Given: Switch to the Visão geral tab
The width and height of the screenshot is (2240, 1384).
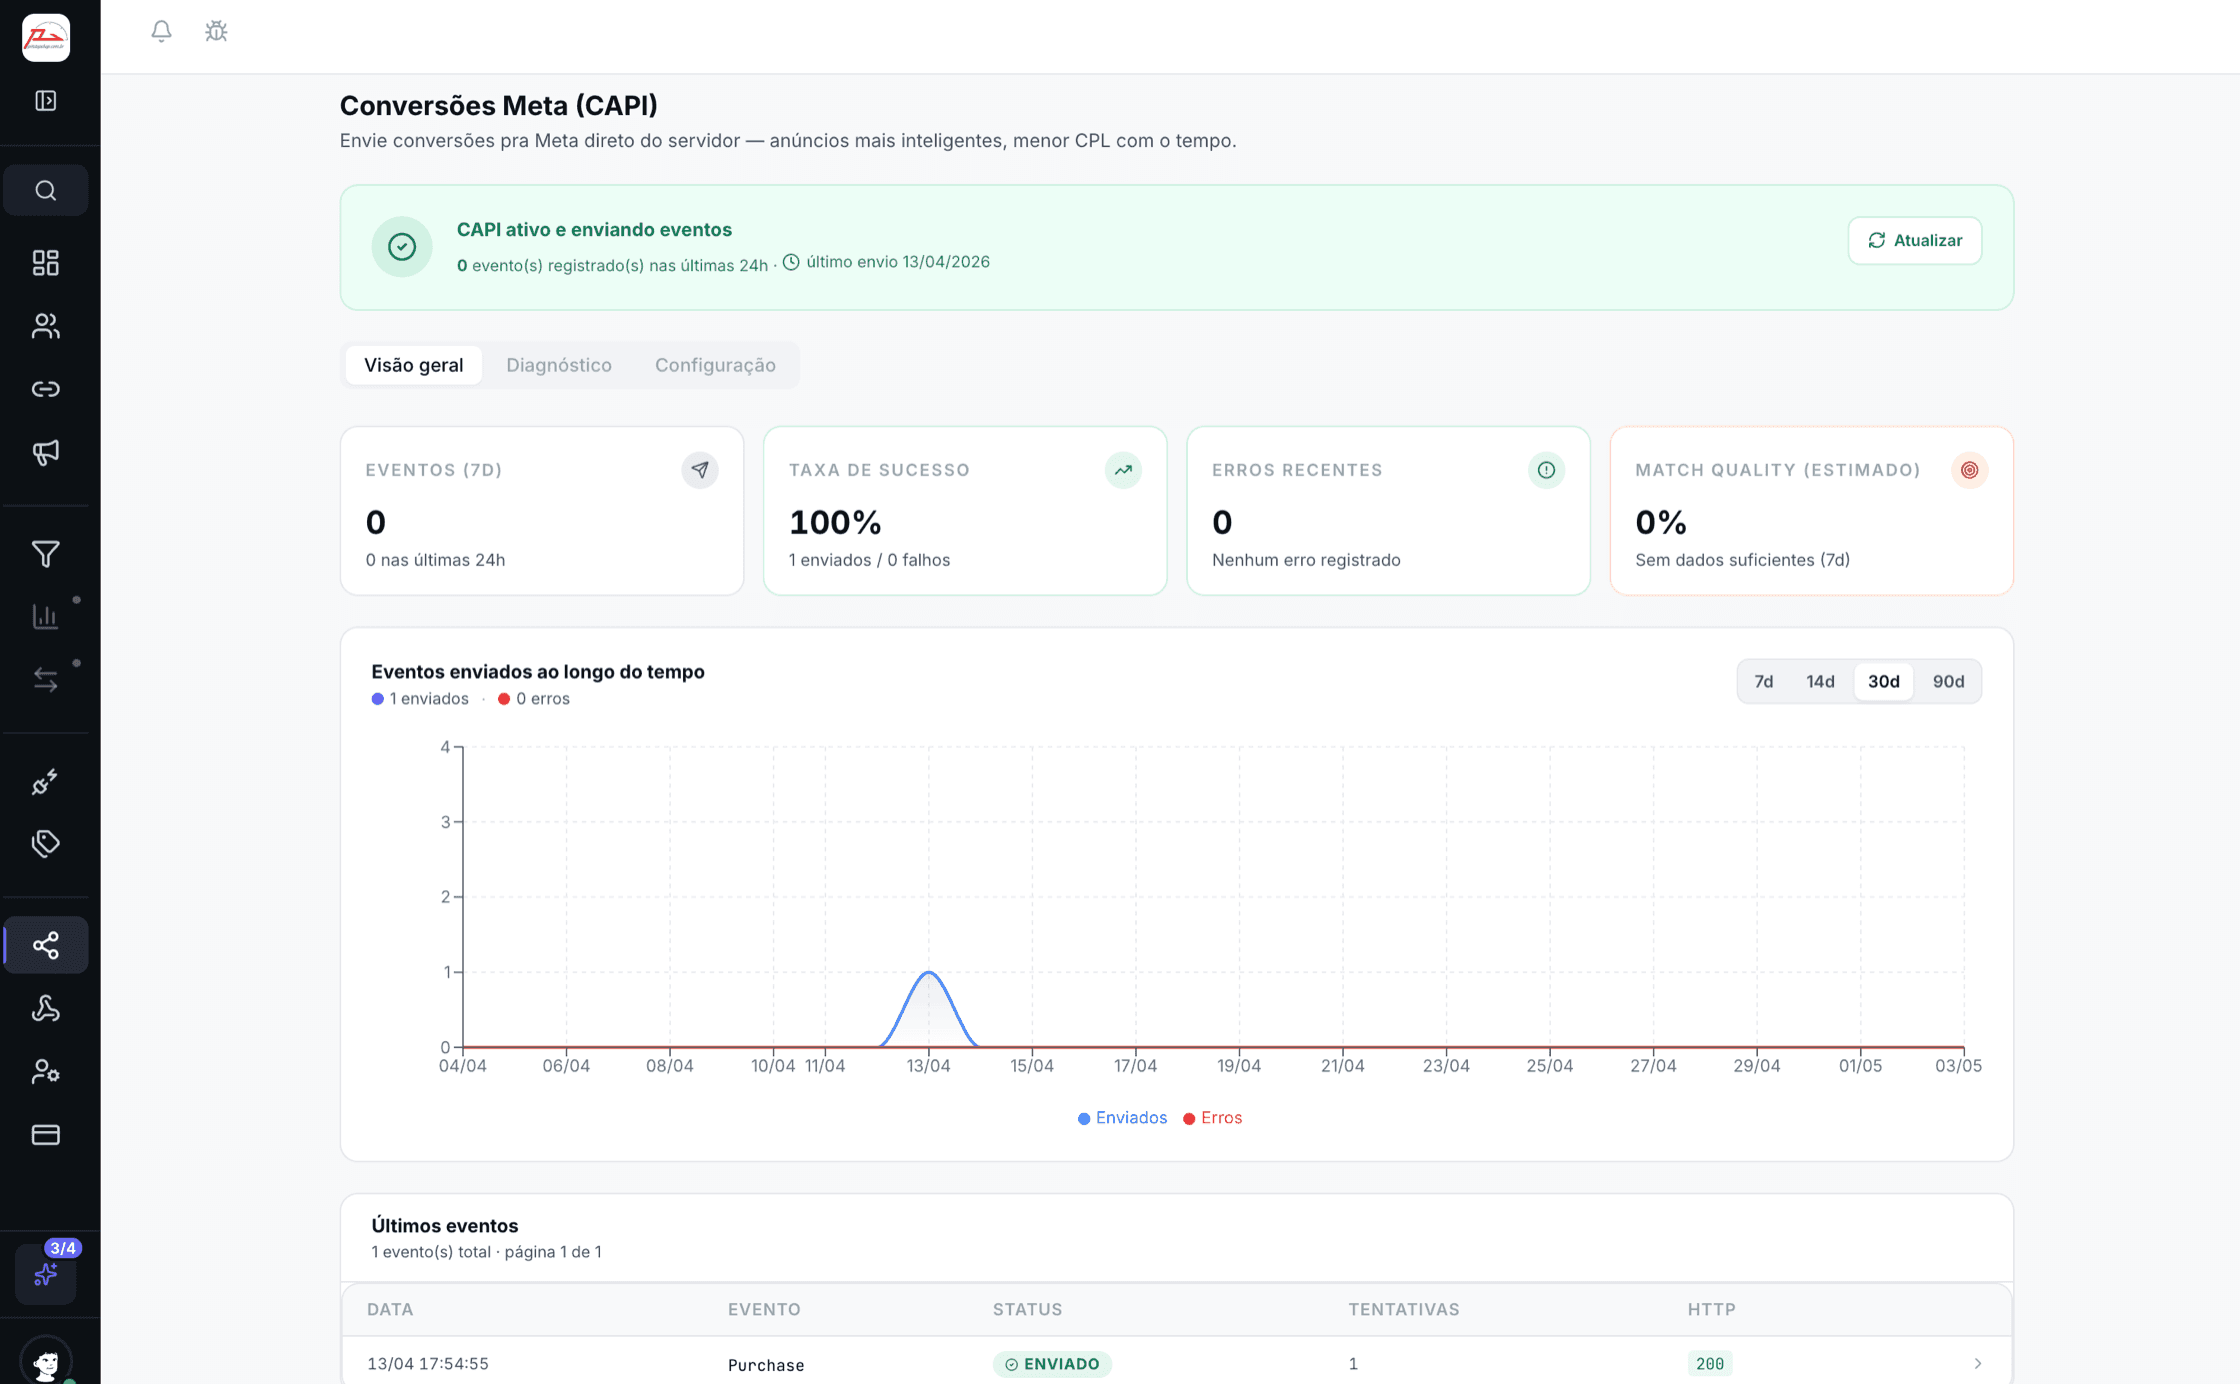Looking at the screenshot, I should 413,365.
